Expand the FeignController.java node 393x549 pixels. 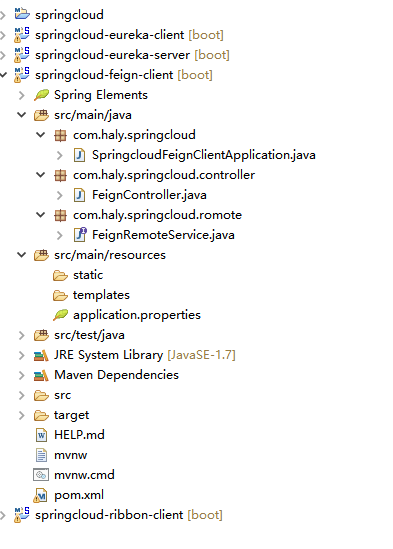[60, 195]
